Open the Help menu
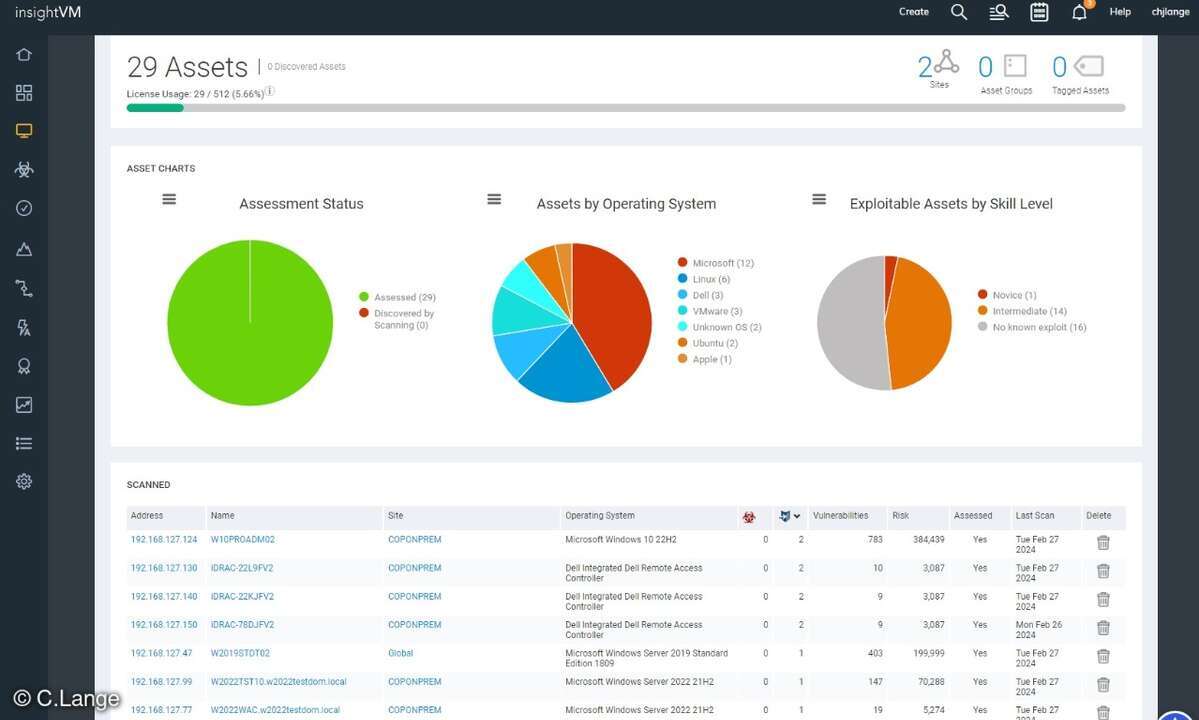 pos(1120,12)
